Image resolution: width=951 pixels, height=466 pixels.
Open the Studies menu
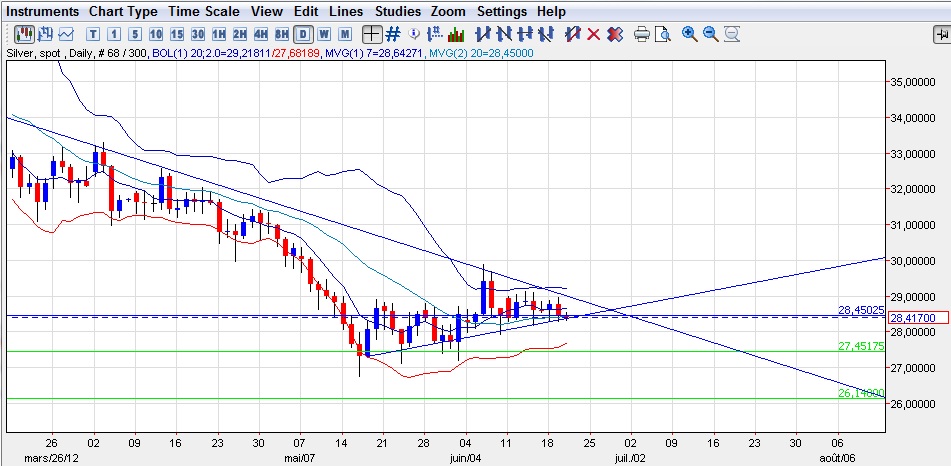click(x=397, y=11)
